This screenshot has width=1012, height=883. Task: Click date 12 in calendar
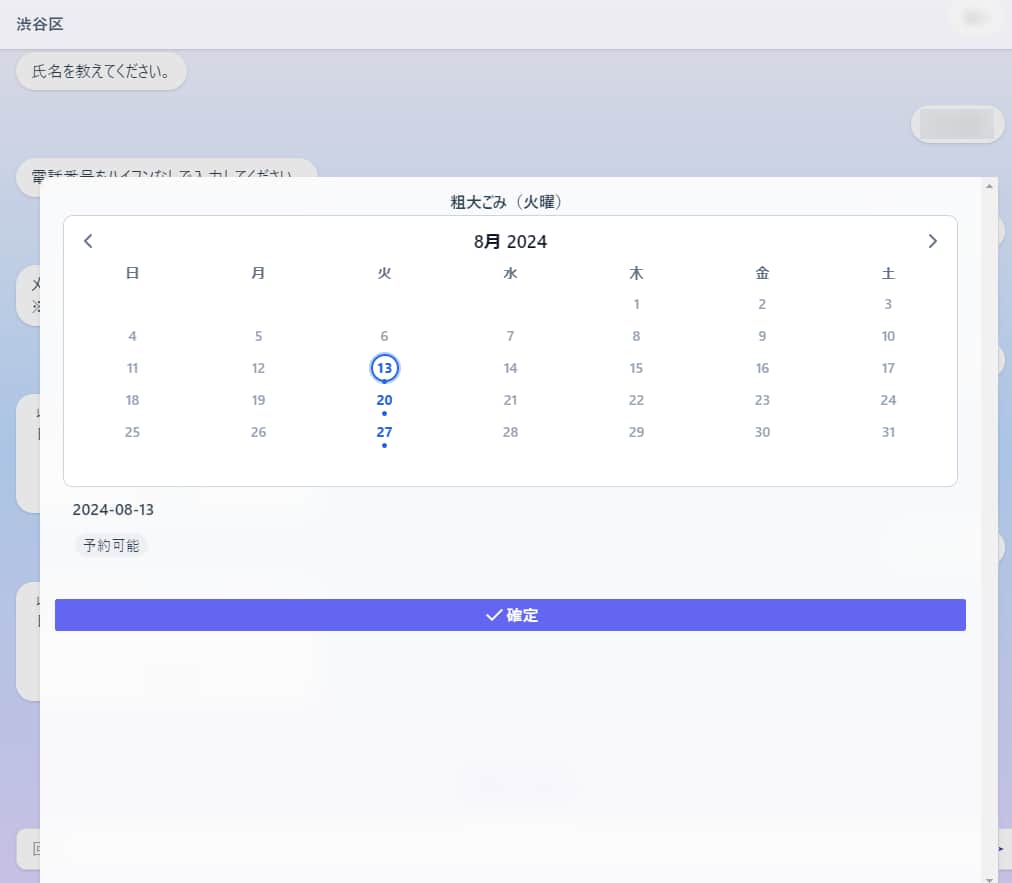(x=258, y=368)
